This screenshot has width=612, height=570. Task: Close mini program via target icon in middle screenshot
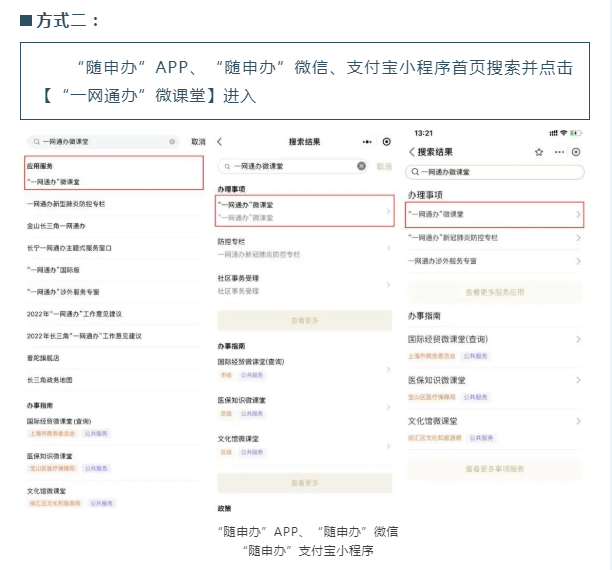pos(386,142)
